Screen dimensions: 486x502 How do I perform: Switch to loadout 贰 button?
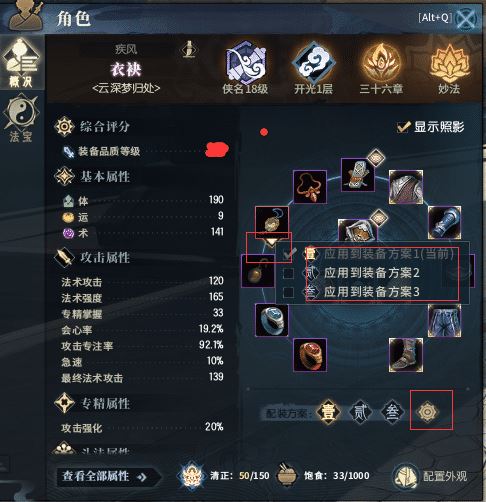pyautogui.click(x=360, y=412)
